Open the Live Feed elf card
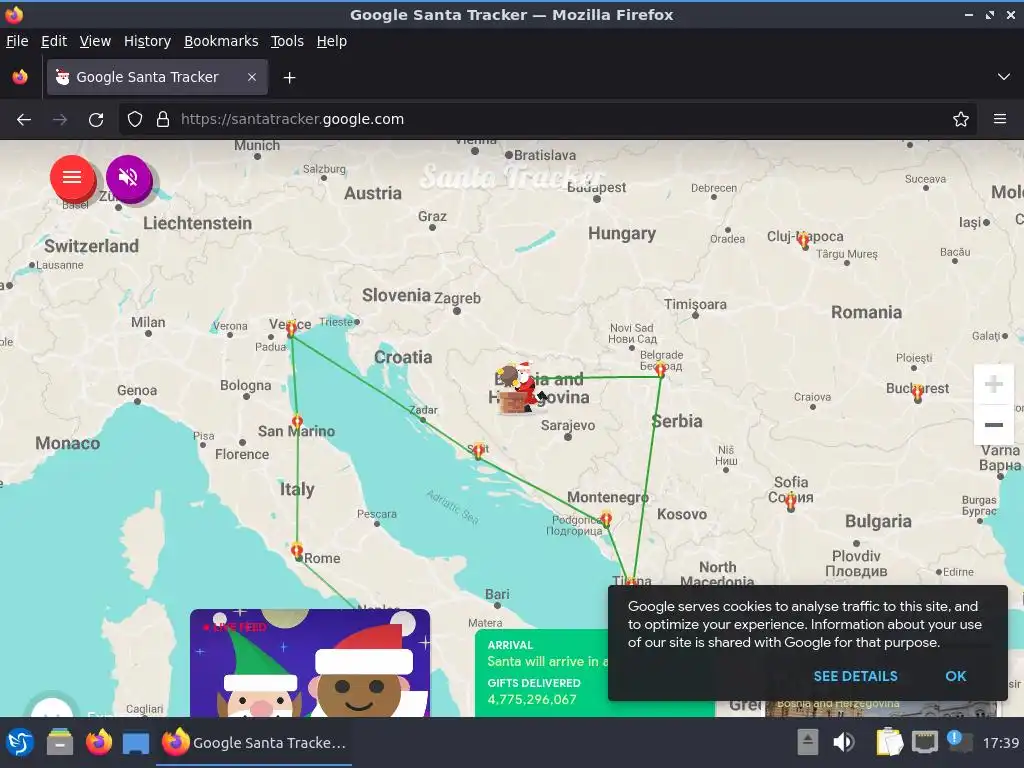1024x768 pixels. pos(310,663)
